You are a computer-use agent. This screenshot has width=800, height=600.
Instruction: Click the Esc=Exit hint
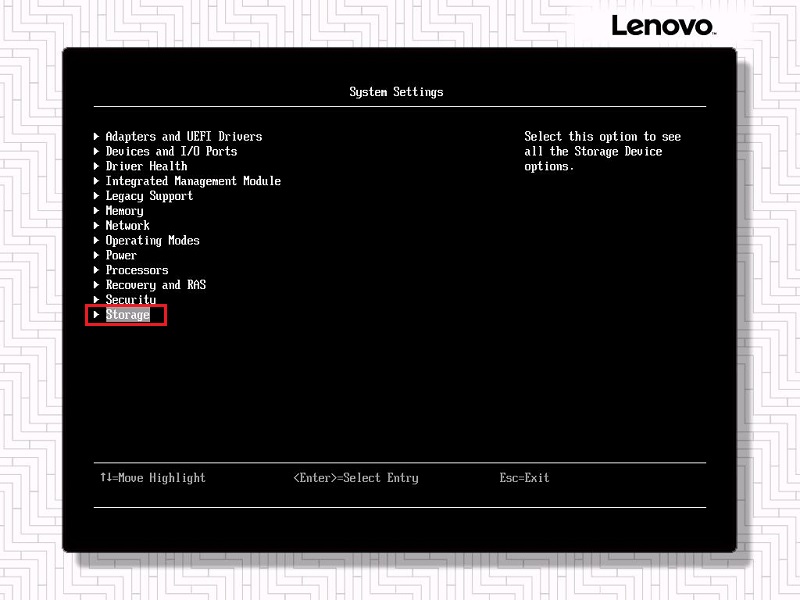524,478
